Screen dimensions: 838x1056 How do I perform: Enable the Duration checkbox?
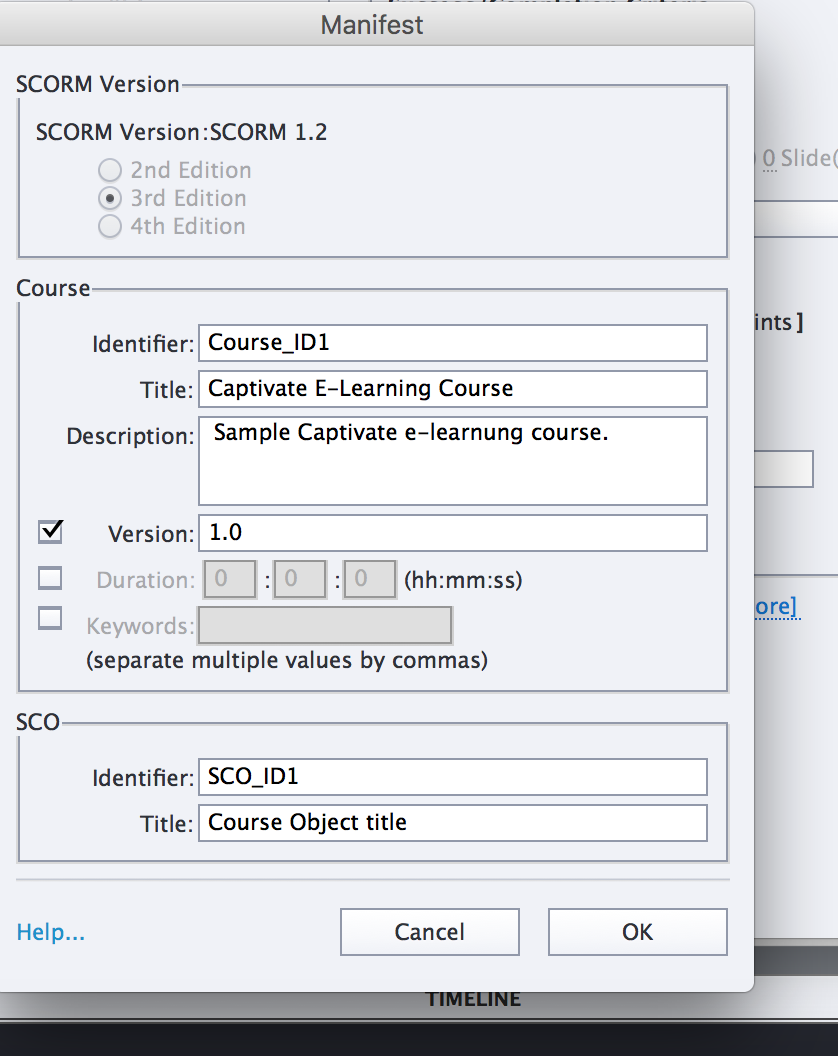tap(50, 578)
